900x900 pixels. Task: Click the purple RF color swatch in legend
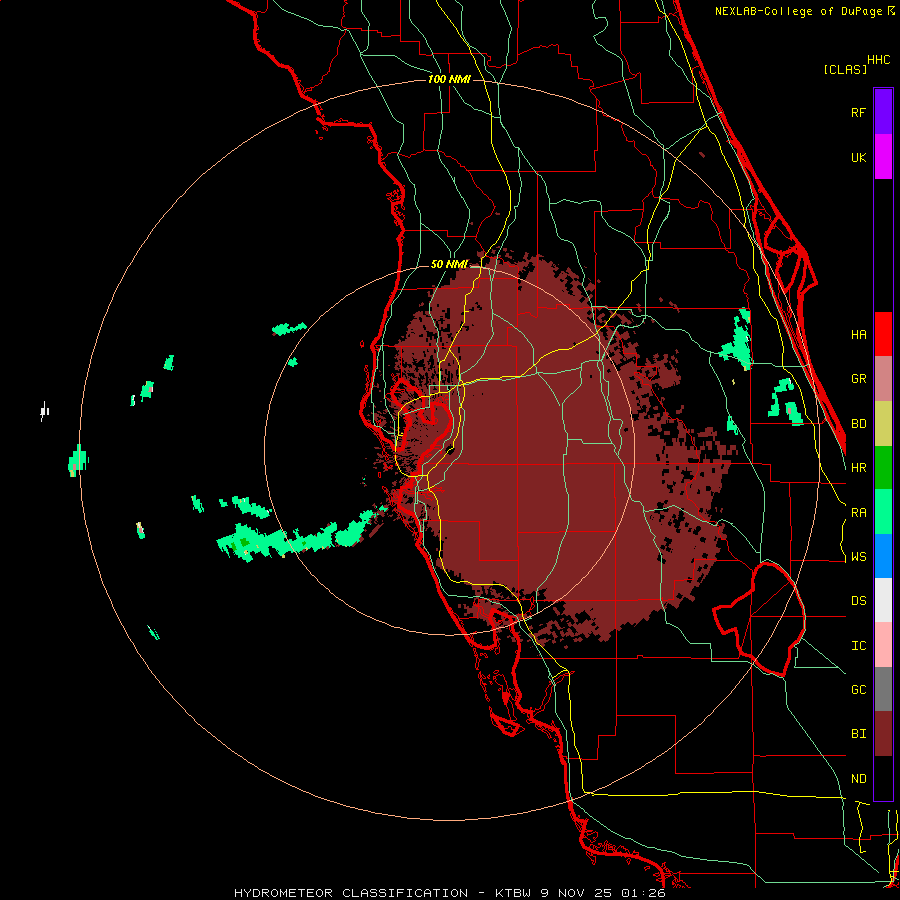tap(883, 112)
